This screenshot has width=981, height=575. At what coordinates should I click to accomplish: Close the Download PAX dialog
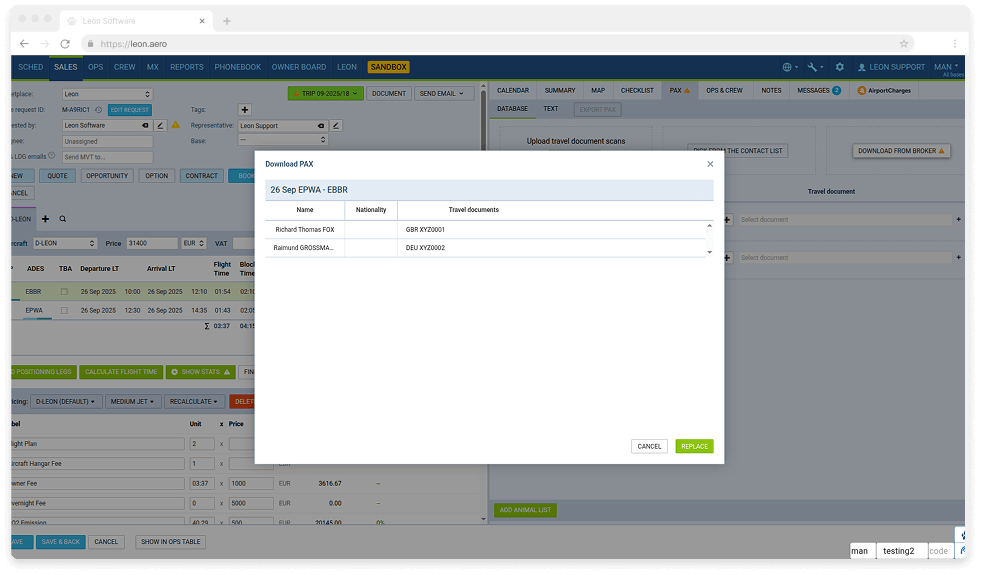[710, 164]
